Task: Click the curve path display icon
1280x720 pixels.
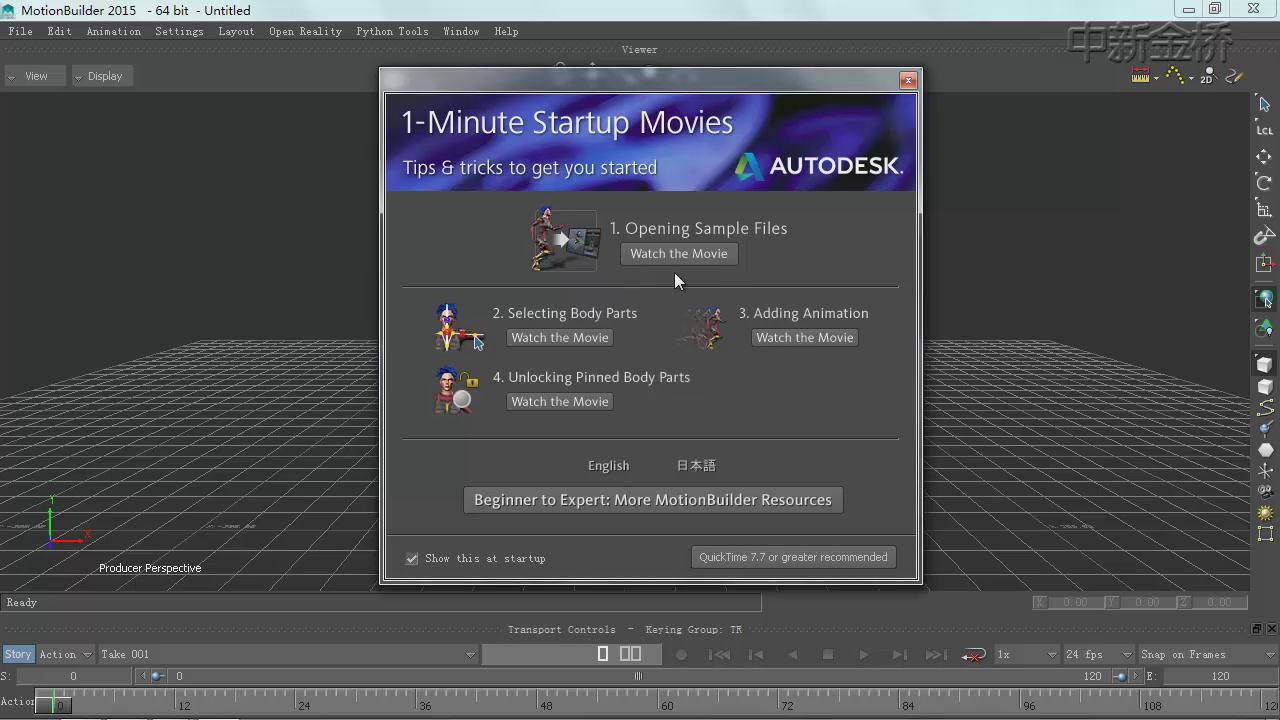Action: (1264, 407)
